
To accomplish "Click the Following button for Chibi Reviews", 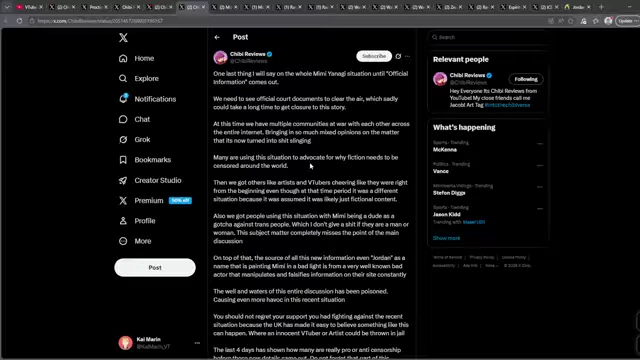I will point(526,79).
